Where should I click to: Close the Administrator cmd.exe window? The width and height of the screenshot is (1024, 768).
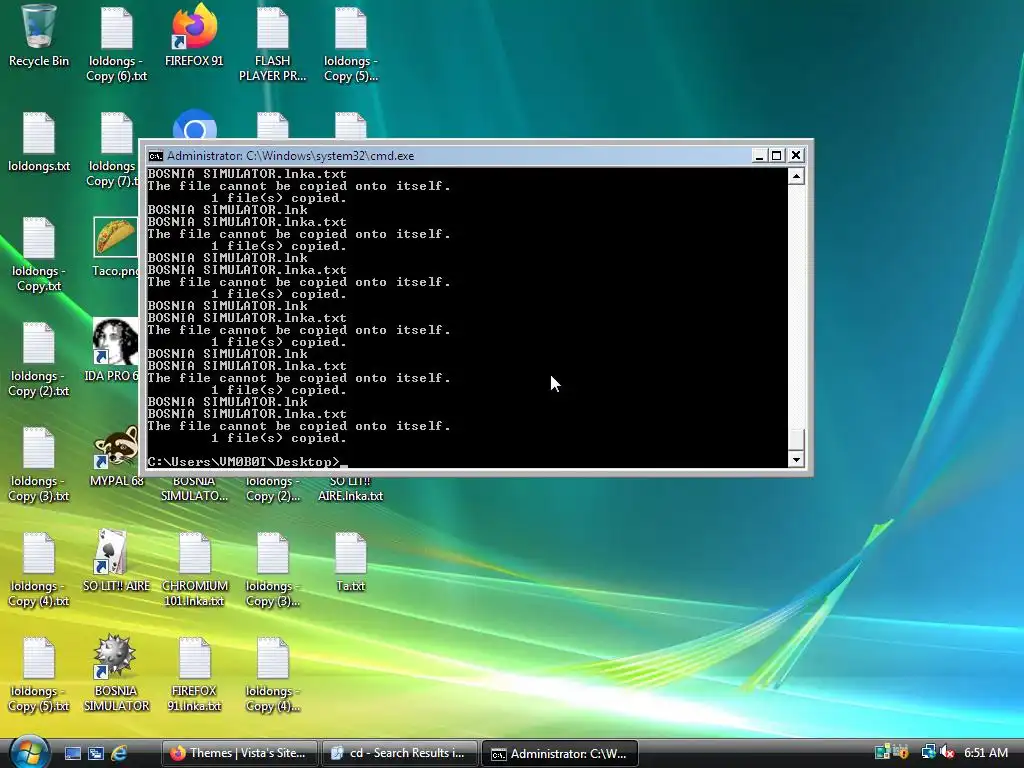[796, 155]
